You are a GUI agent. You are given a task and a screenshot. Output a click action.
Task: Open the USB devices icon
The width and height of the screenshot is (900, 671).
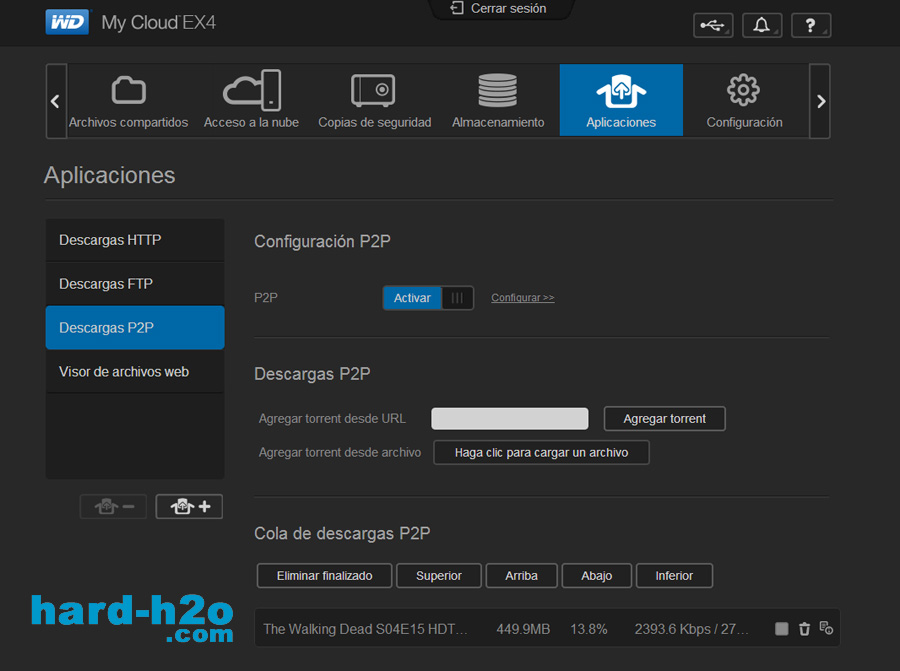point(713,25)
